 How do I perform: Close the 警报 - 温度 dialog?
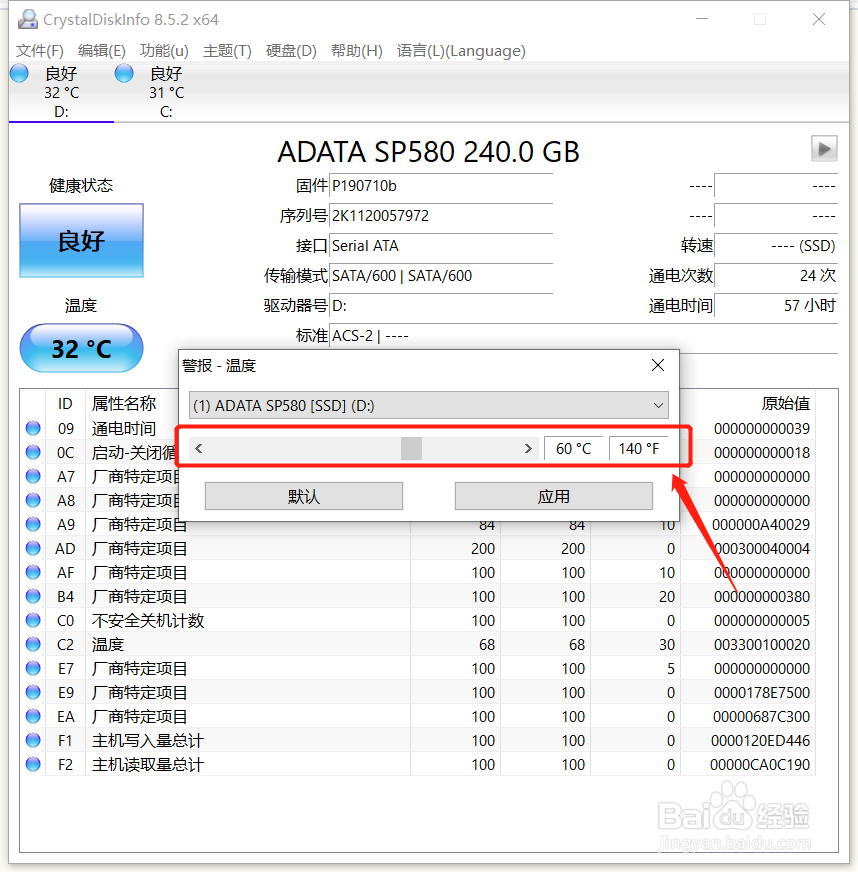658,365
